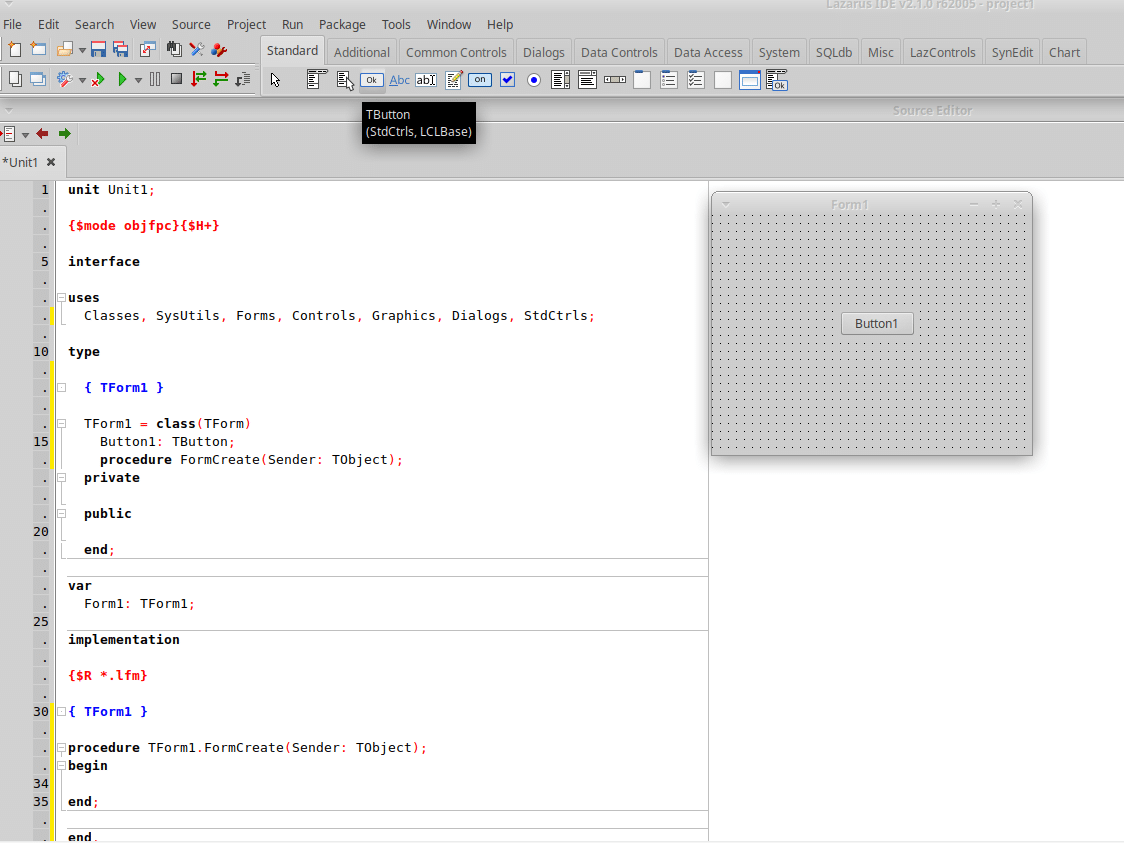Collapse the 'uses' code fold

click(61, 297)
